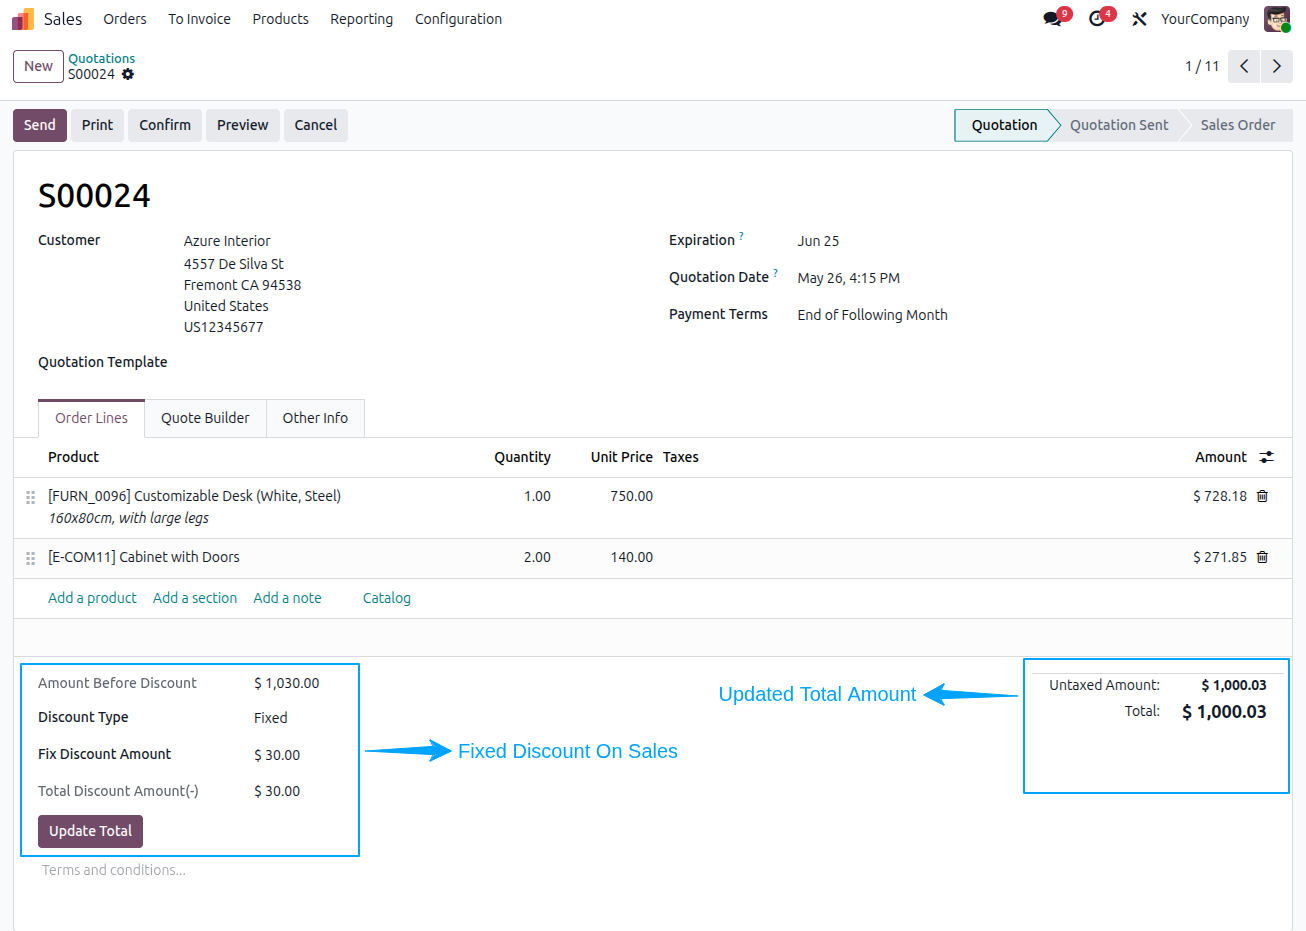Viewport: 1306px width, 931px height.
Task: Open the To Invoice menu
Action: pos(199,19)
